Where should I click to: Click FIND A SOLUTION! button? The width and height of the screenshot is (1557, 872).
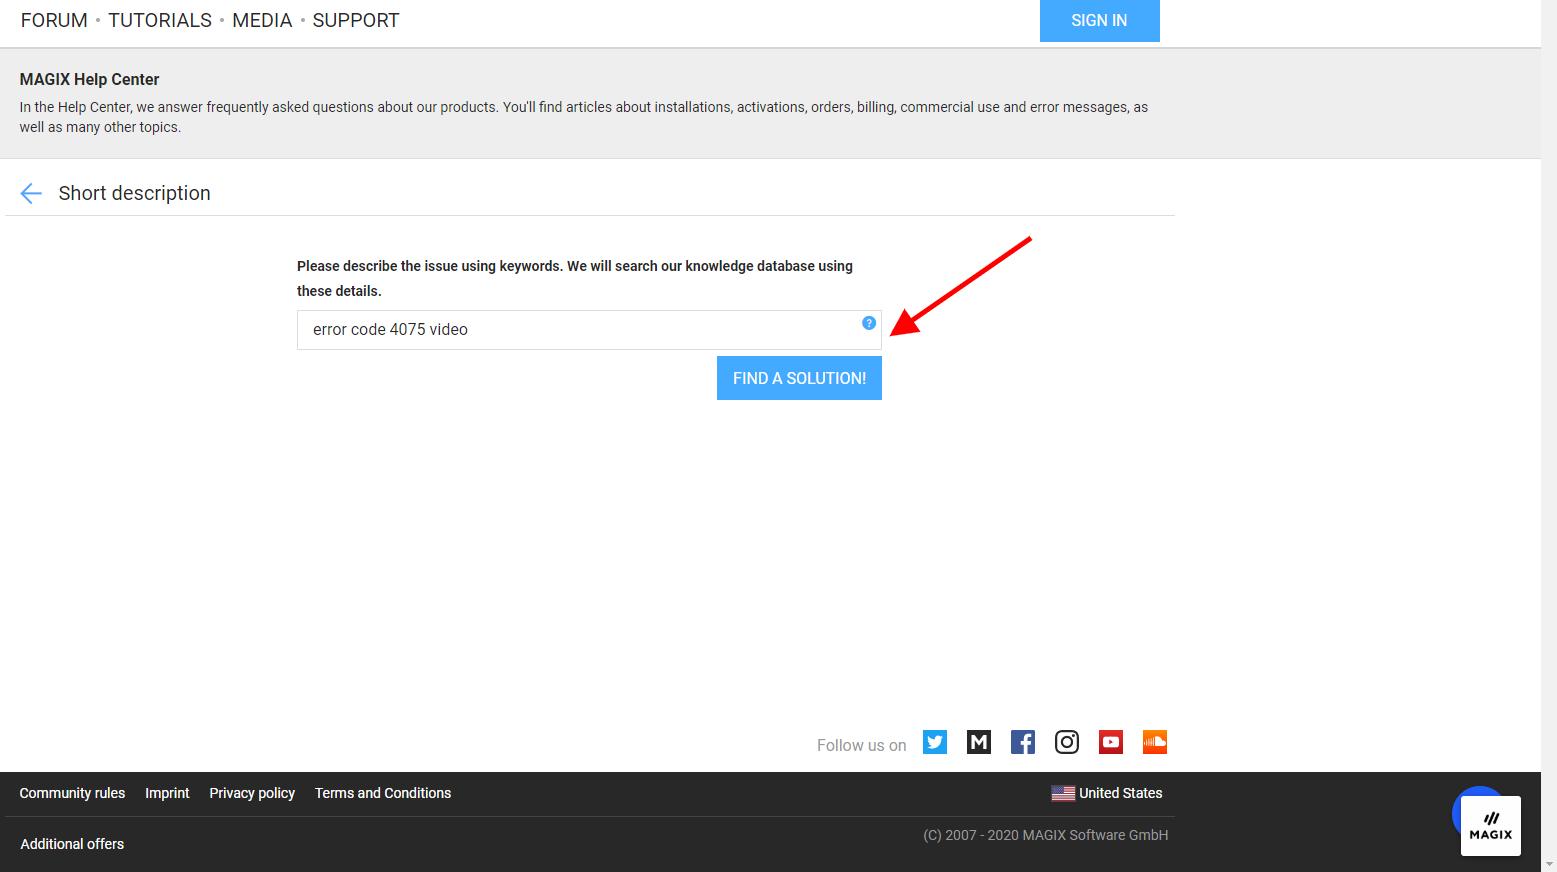[799, 378]
